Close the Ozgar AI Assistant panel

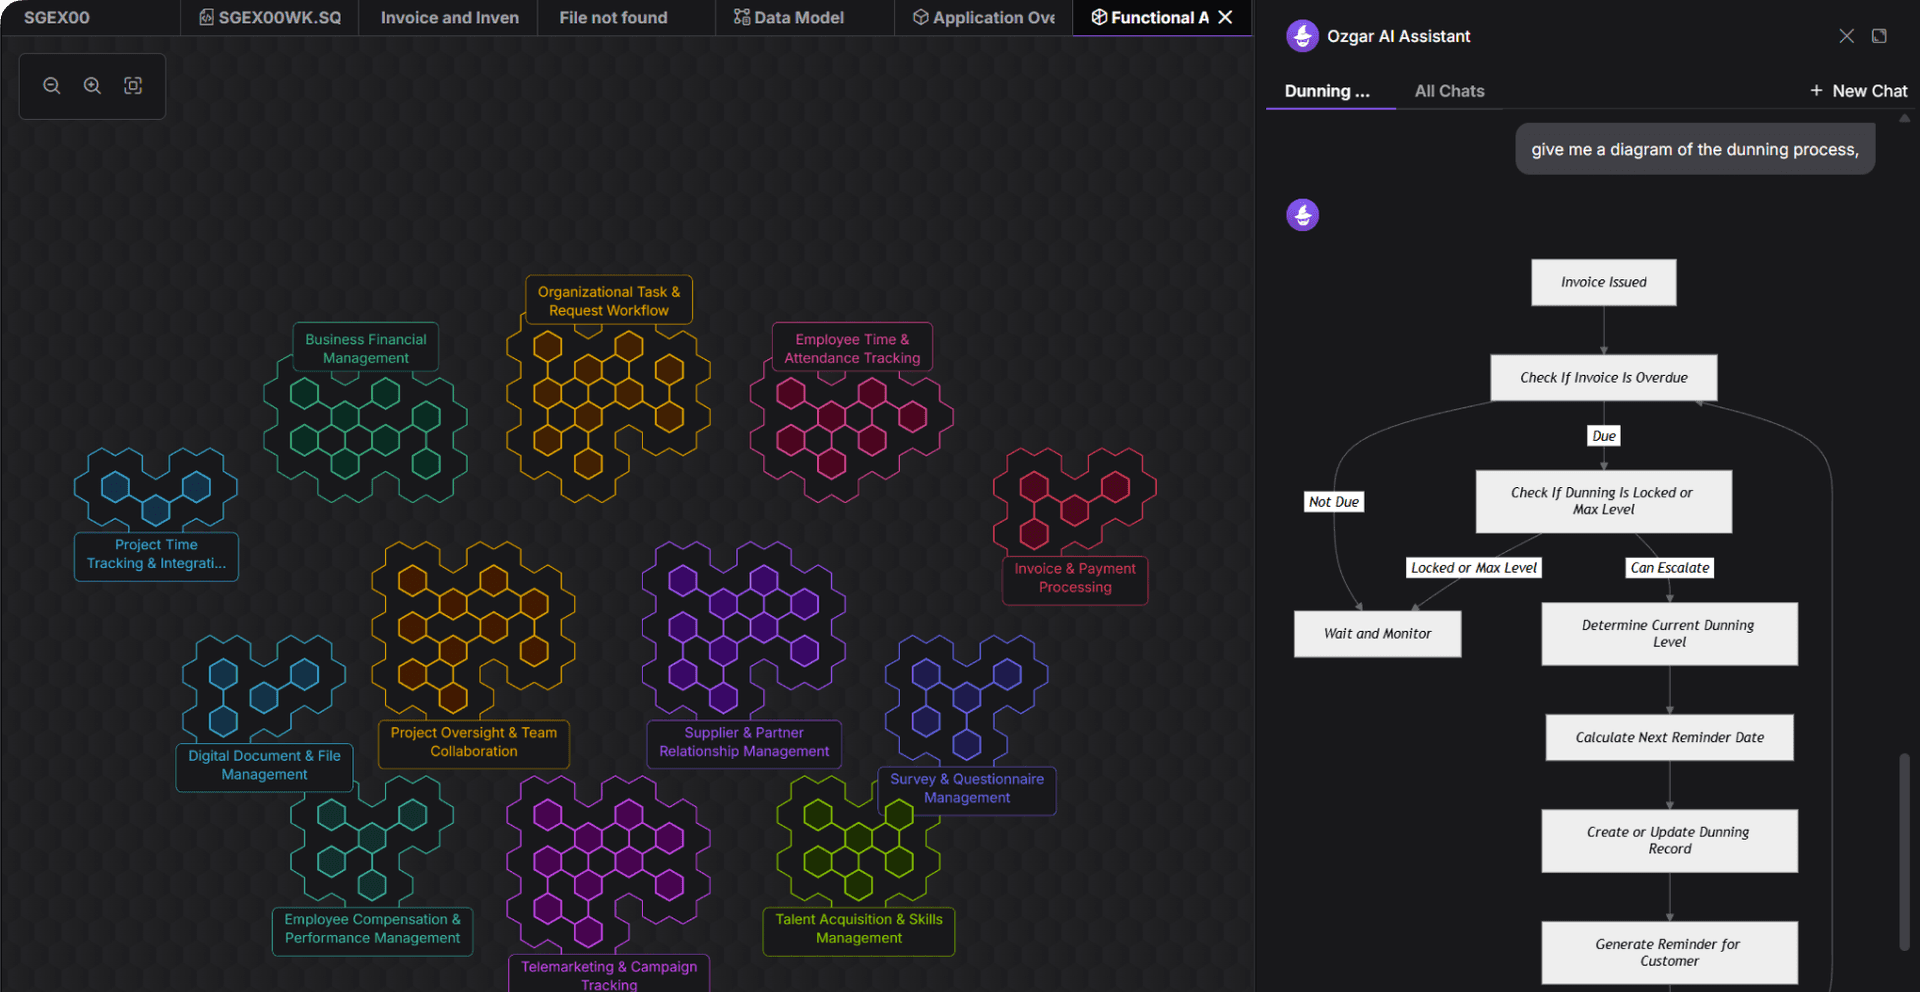[x=1846, y=36]
